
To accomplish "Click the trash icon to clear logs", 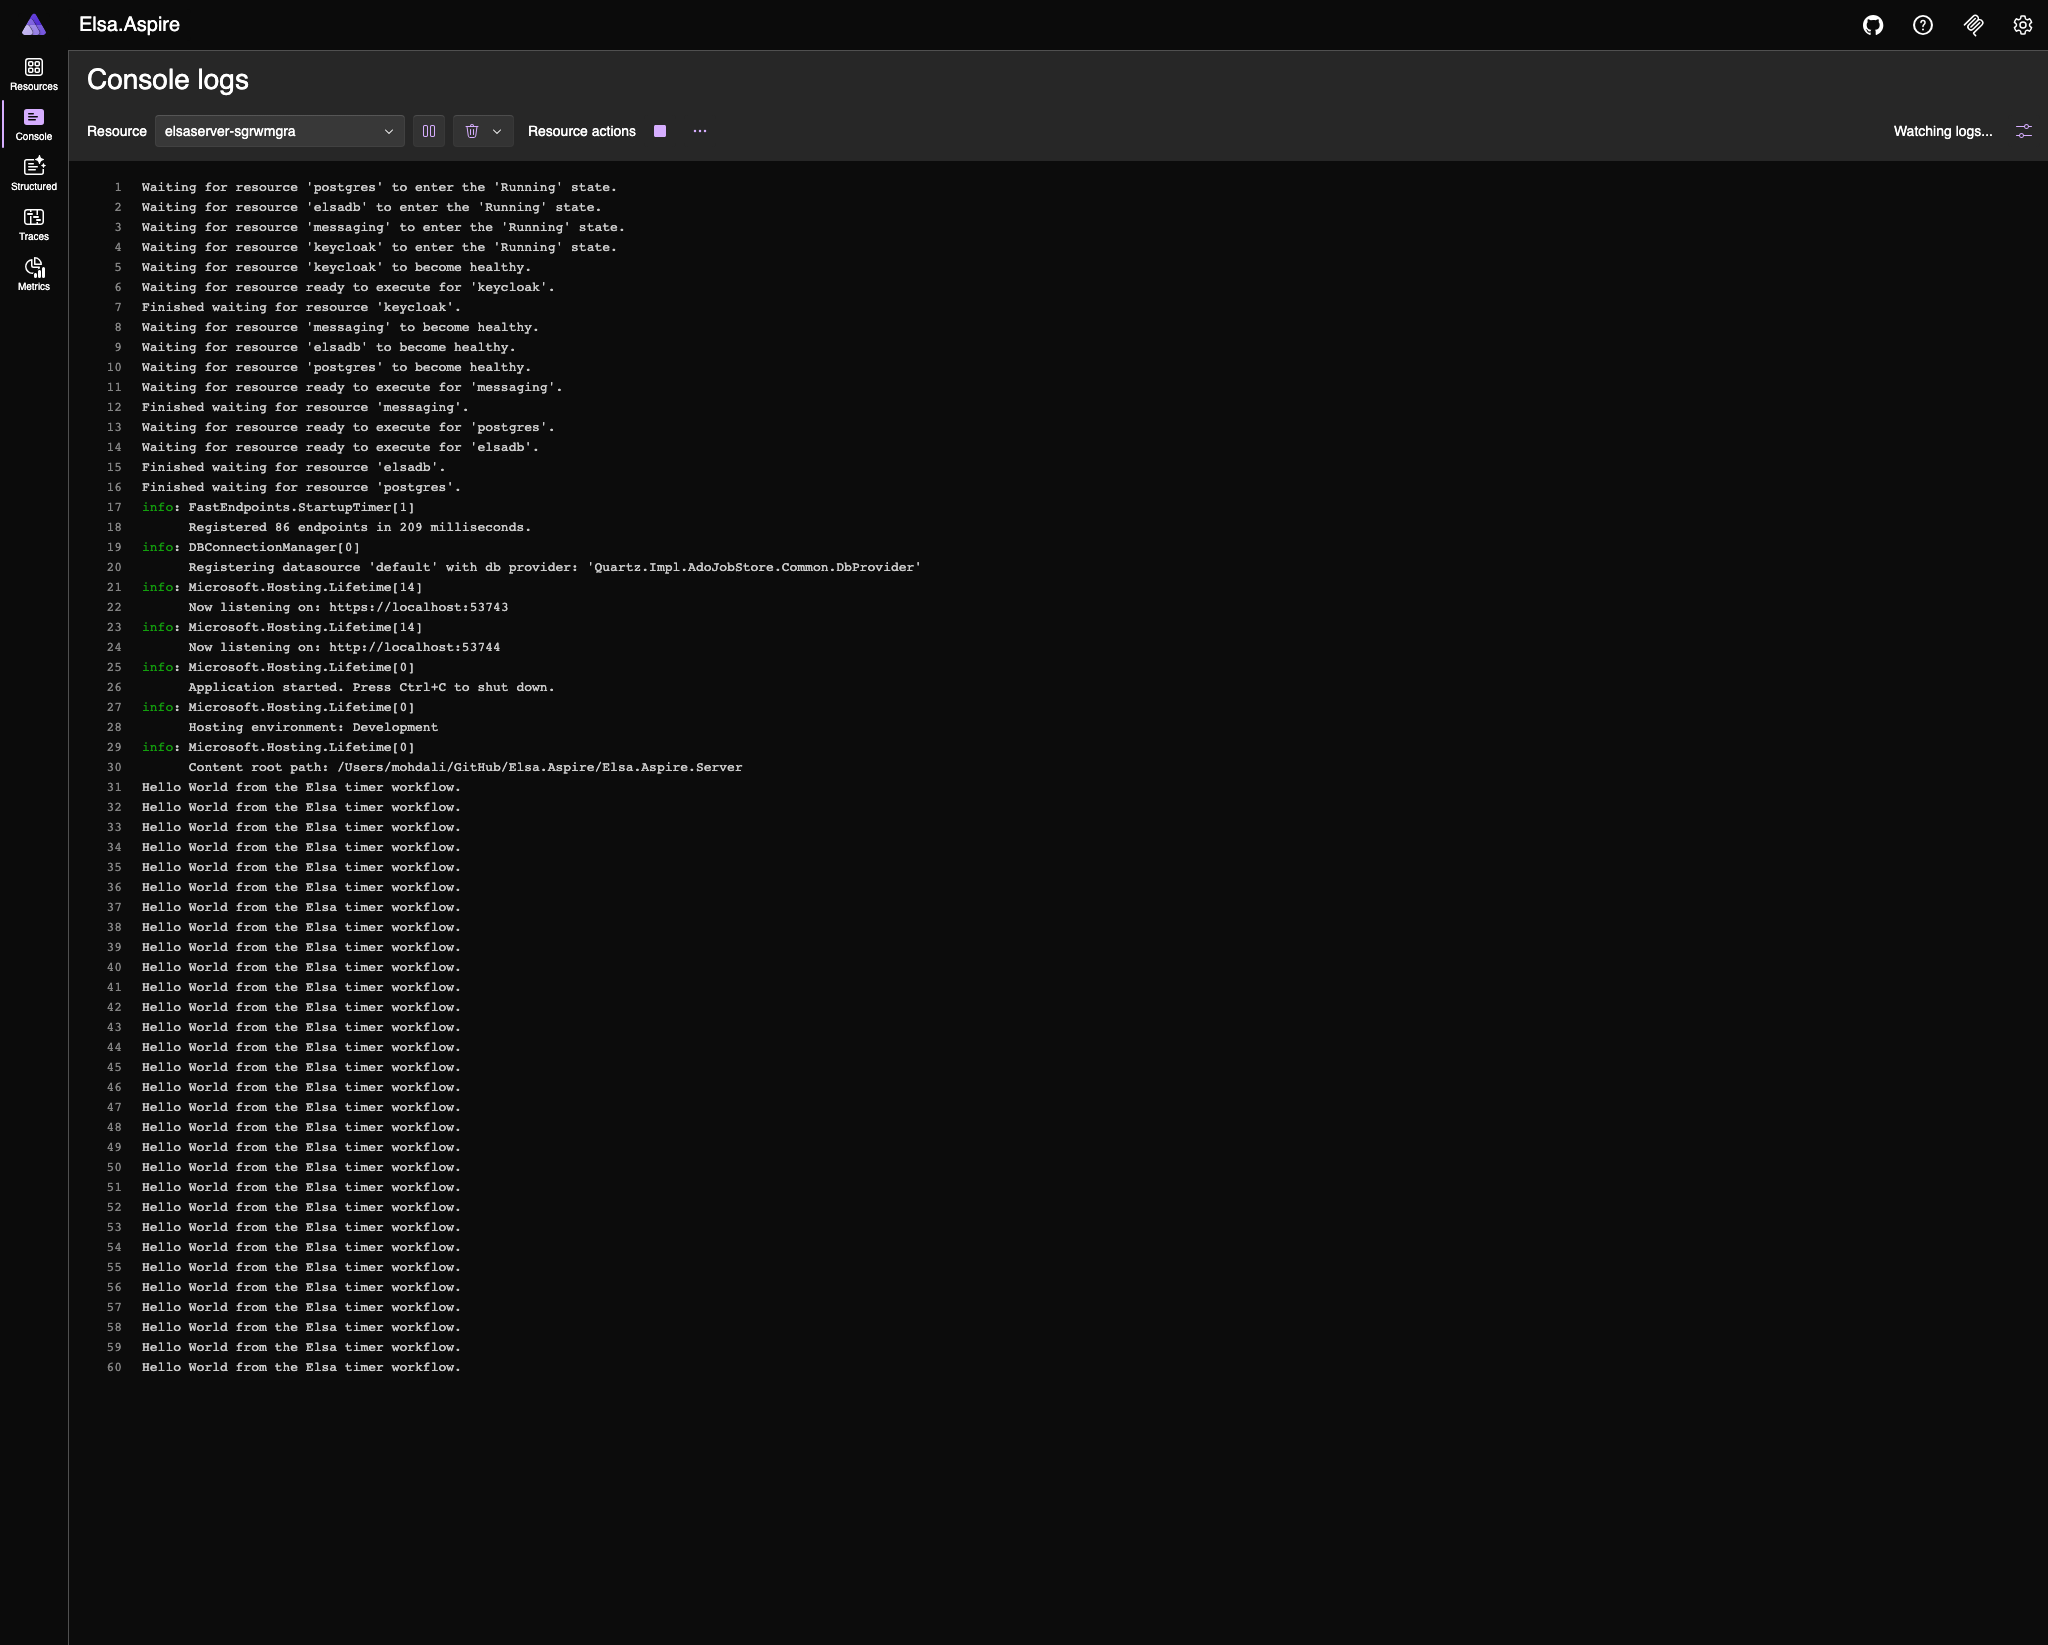I will 472,131.
